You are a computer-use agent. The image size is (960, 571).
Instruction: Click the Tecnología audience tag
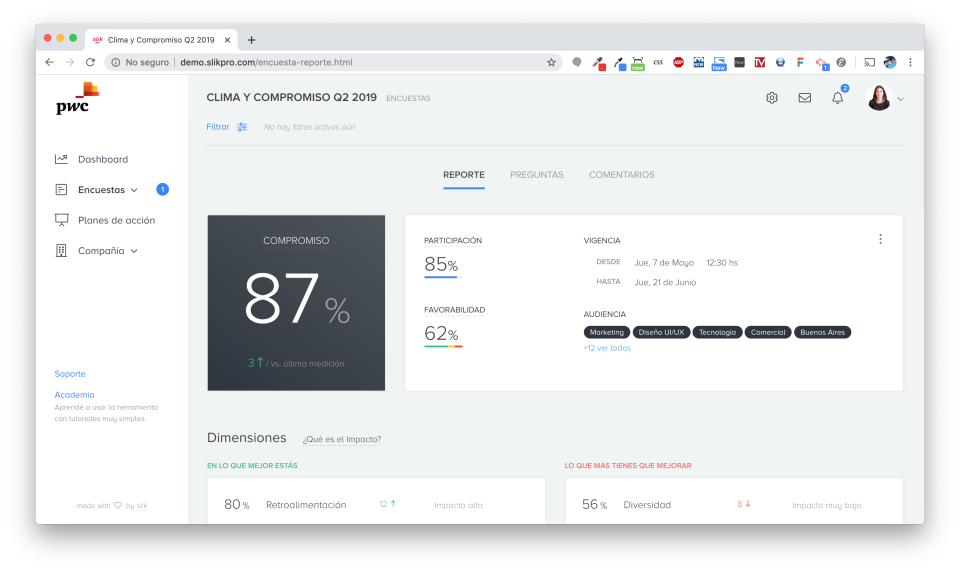click(x=718, y=332)
